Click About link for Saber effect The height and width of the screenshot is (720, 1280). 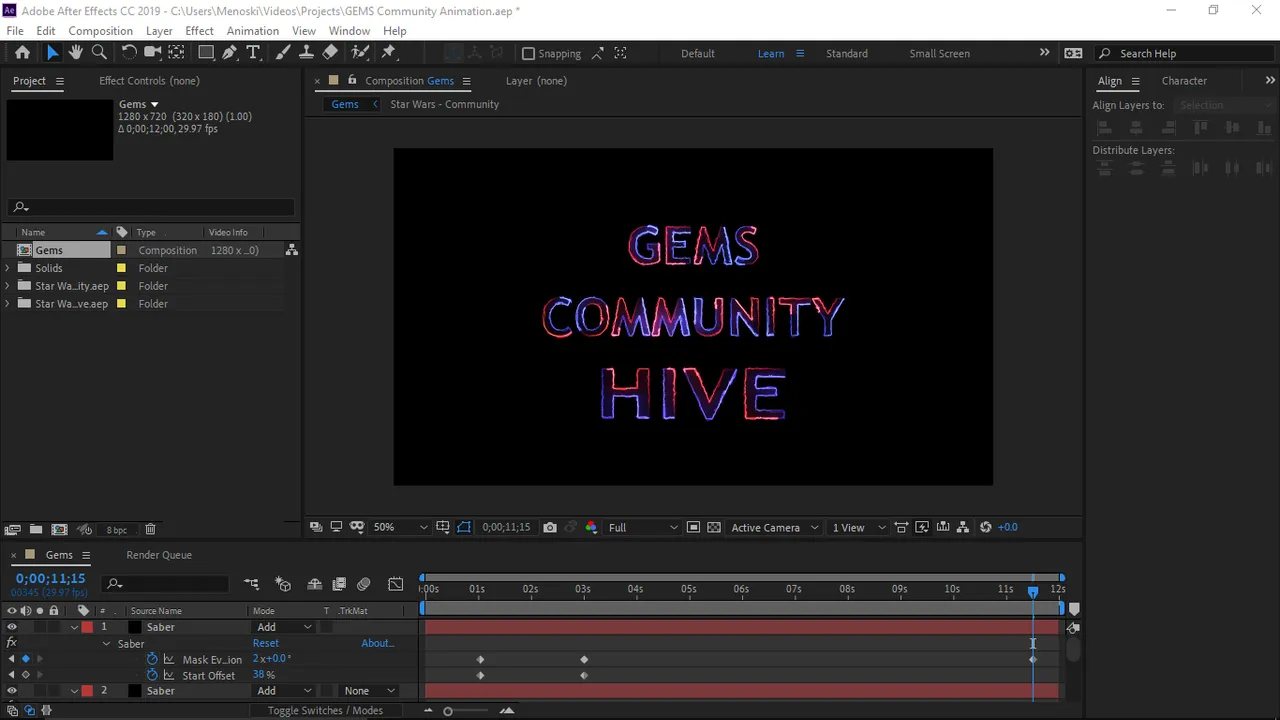point(378,643)
